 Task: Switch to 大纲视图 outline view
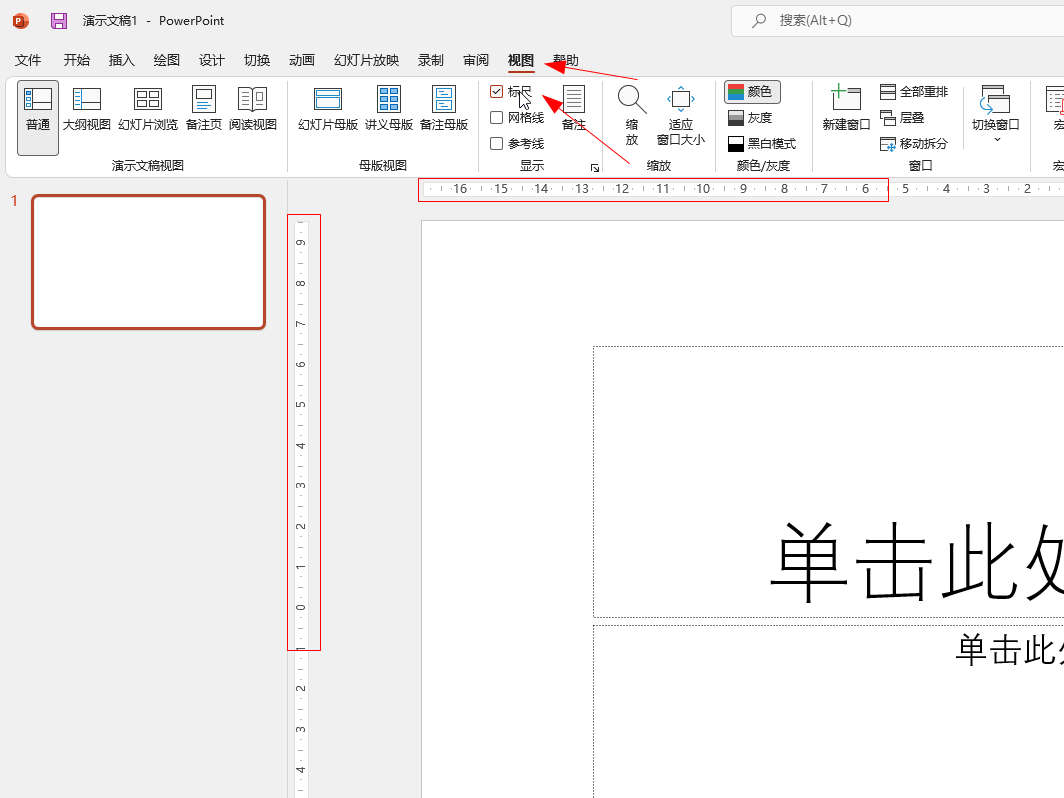click(87, 108)
